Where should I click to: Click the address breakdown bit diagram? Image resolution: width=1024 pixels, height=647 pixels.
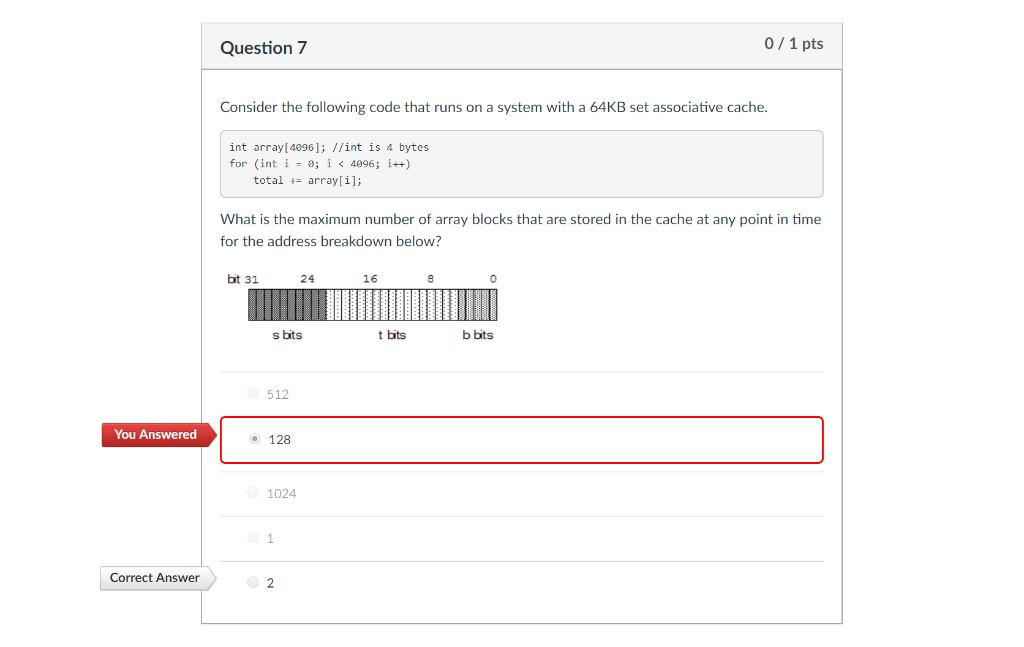click(x=372, y=303)
